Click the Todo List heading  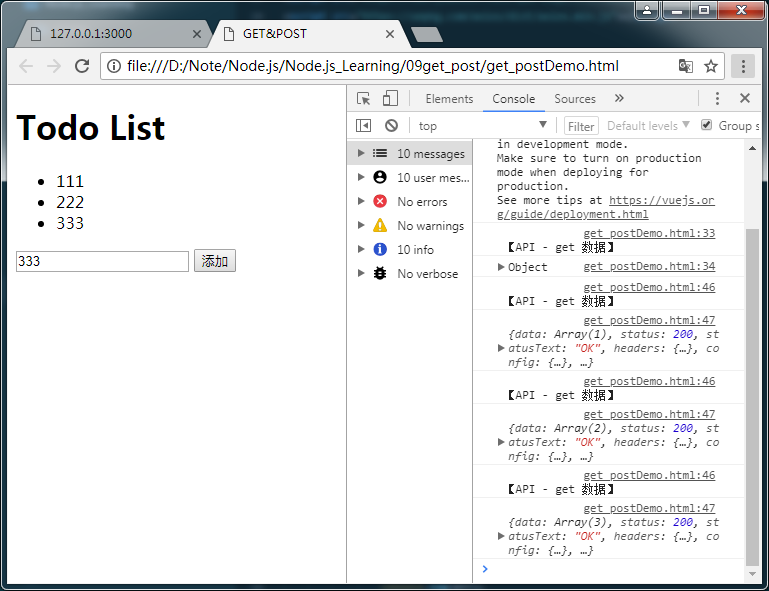(x=91, y=128)
